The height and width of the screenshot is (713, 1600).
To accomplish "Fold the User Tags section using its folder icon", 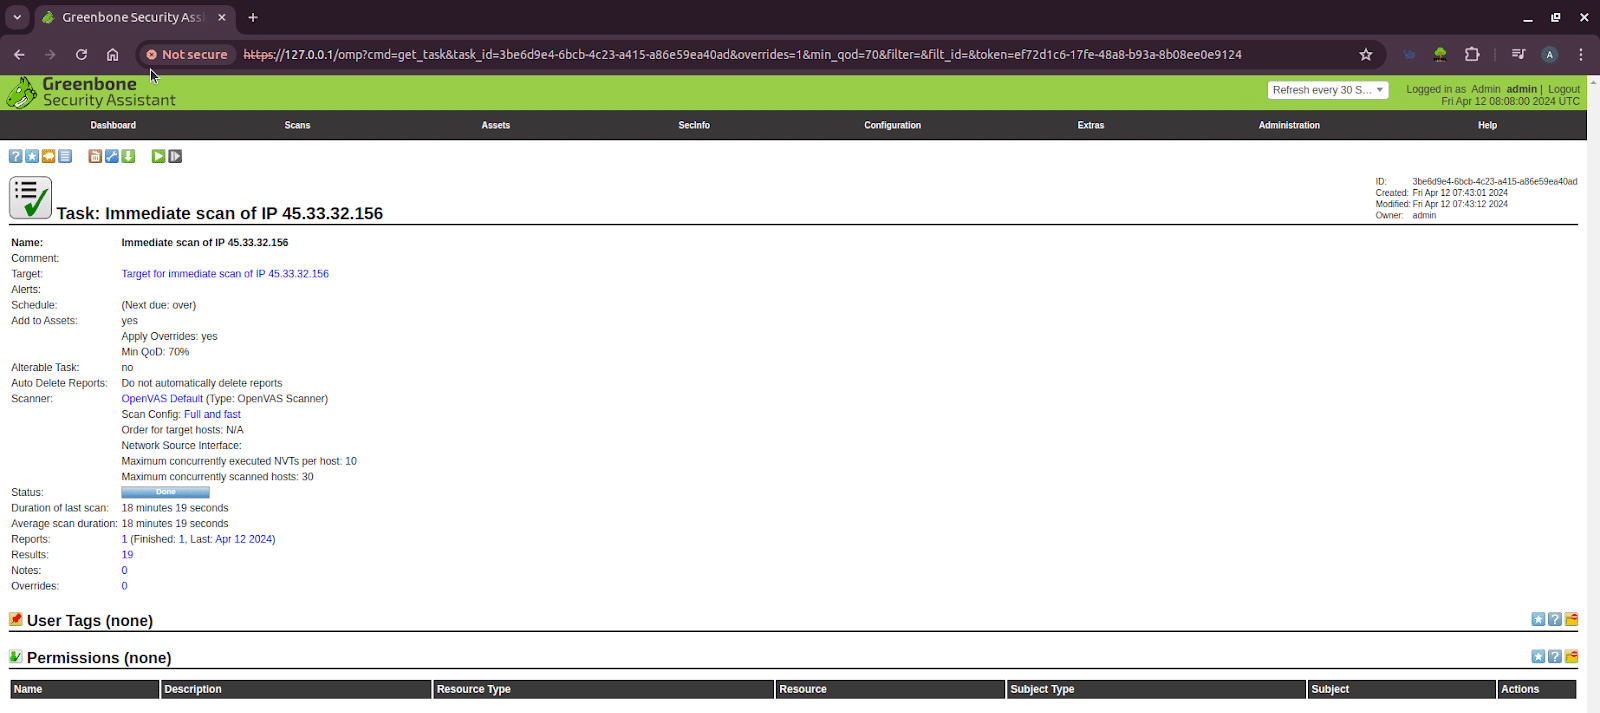I will point(1571,619).
